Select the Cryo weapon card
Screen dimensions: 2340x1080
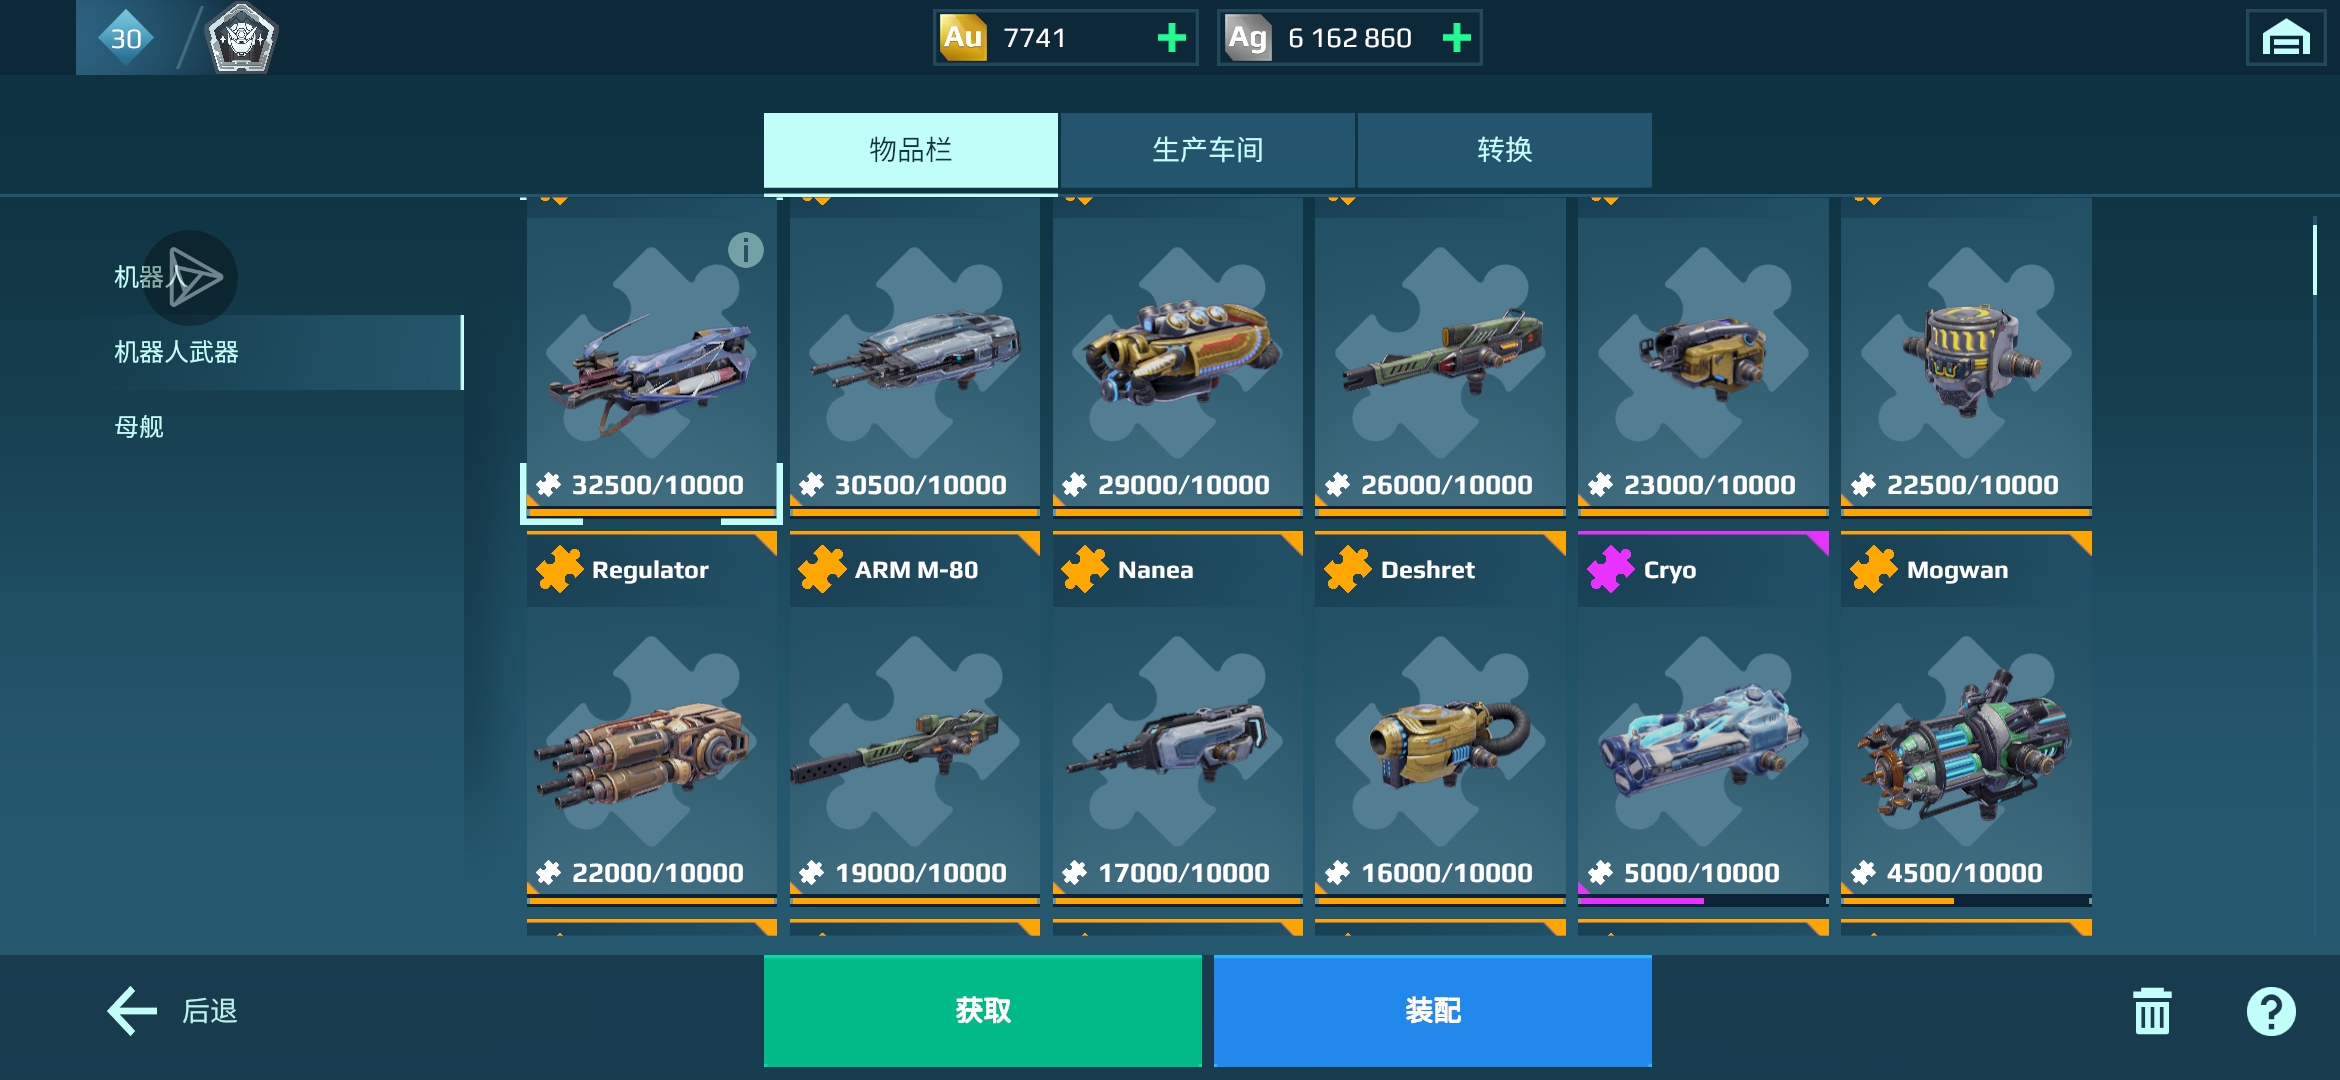click(x=1703, y=719)
